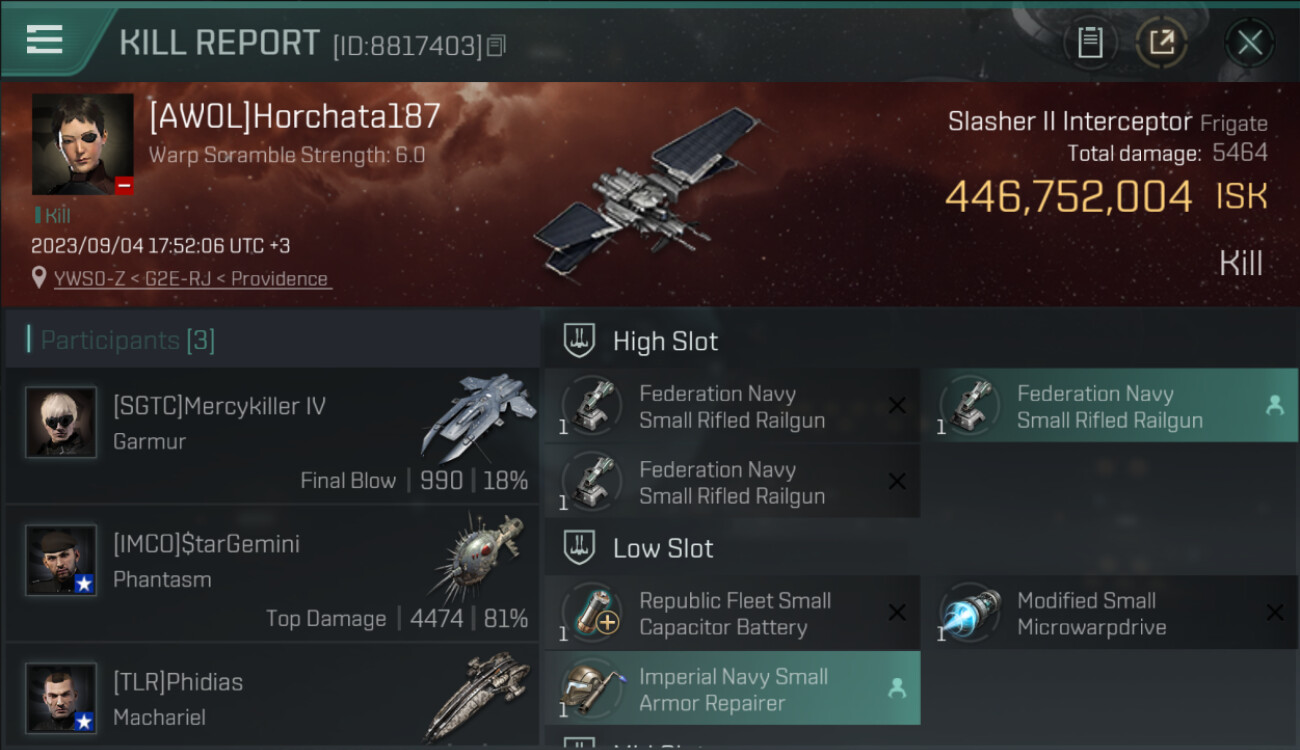This screenshot has width=1300, height=750.
Task: Click the Machariel ship icon
Action: pos(477,696)
